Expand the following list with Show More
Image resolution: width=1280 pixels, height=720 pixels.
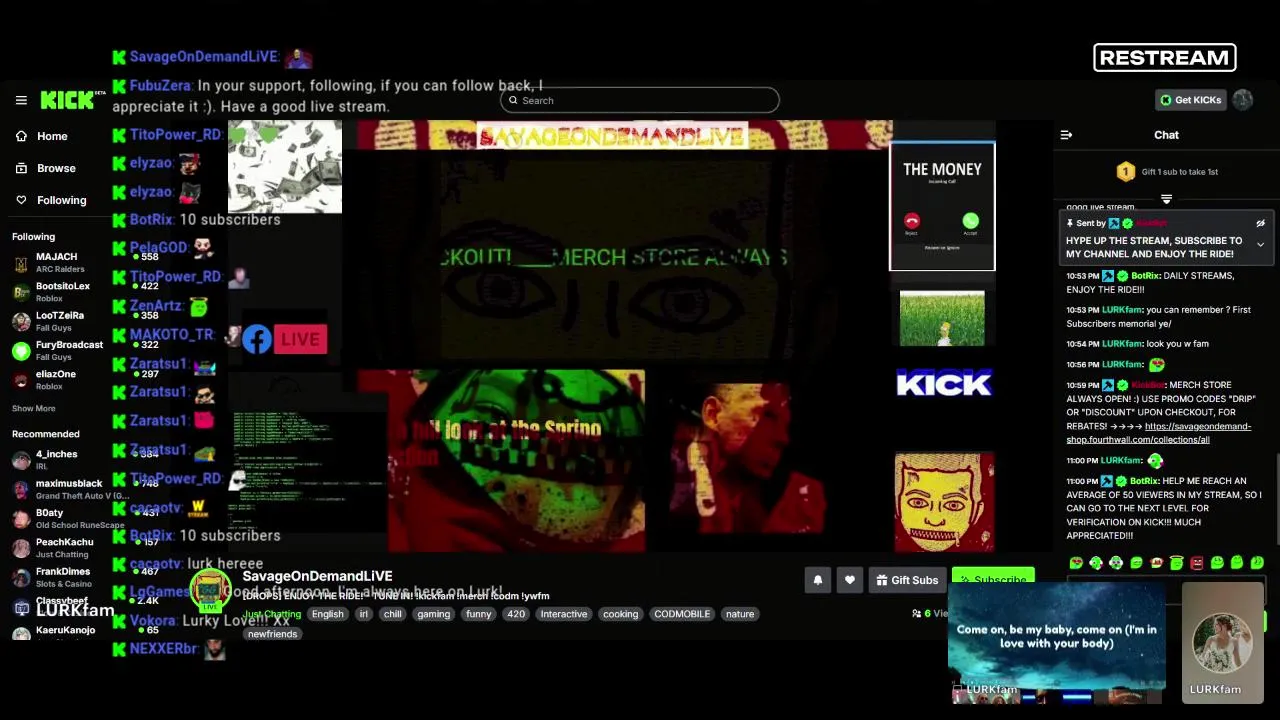point(33,409)
